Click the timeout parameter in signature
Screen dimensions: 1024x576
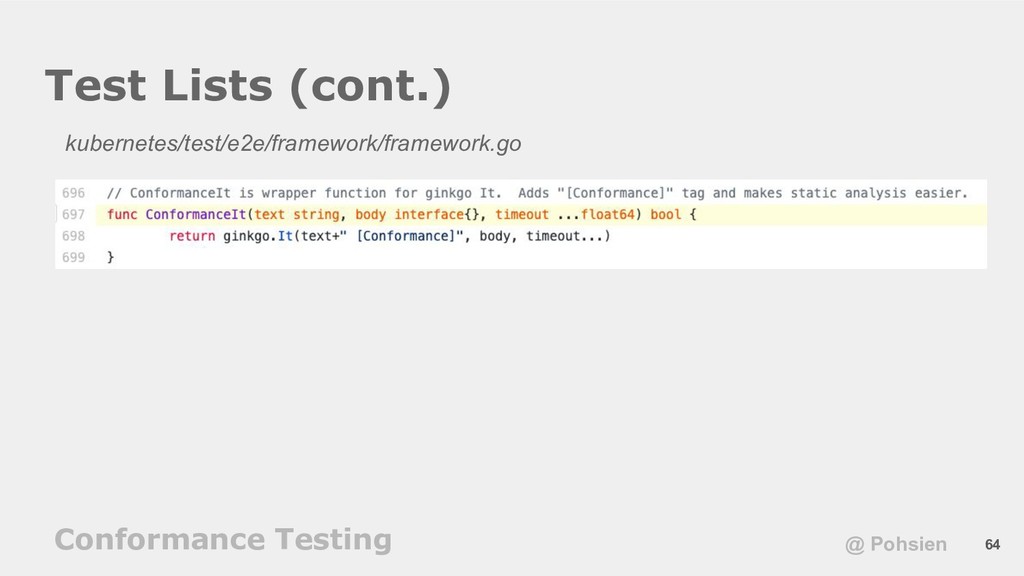coord(522,215)
